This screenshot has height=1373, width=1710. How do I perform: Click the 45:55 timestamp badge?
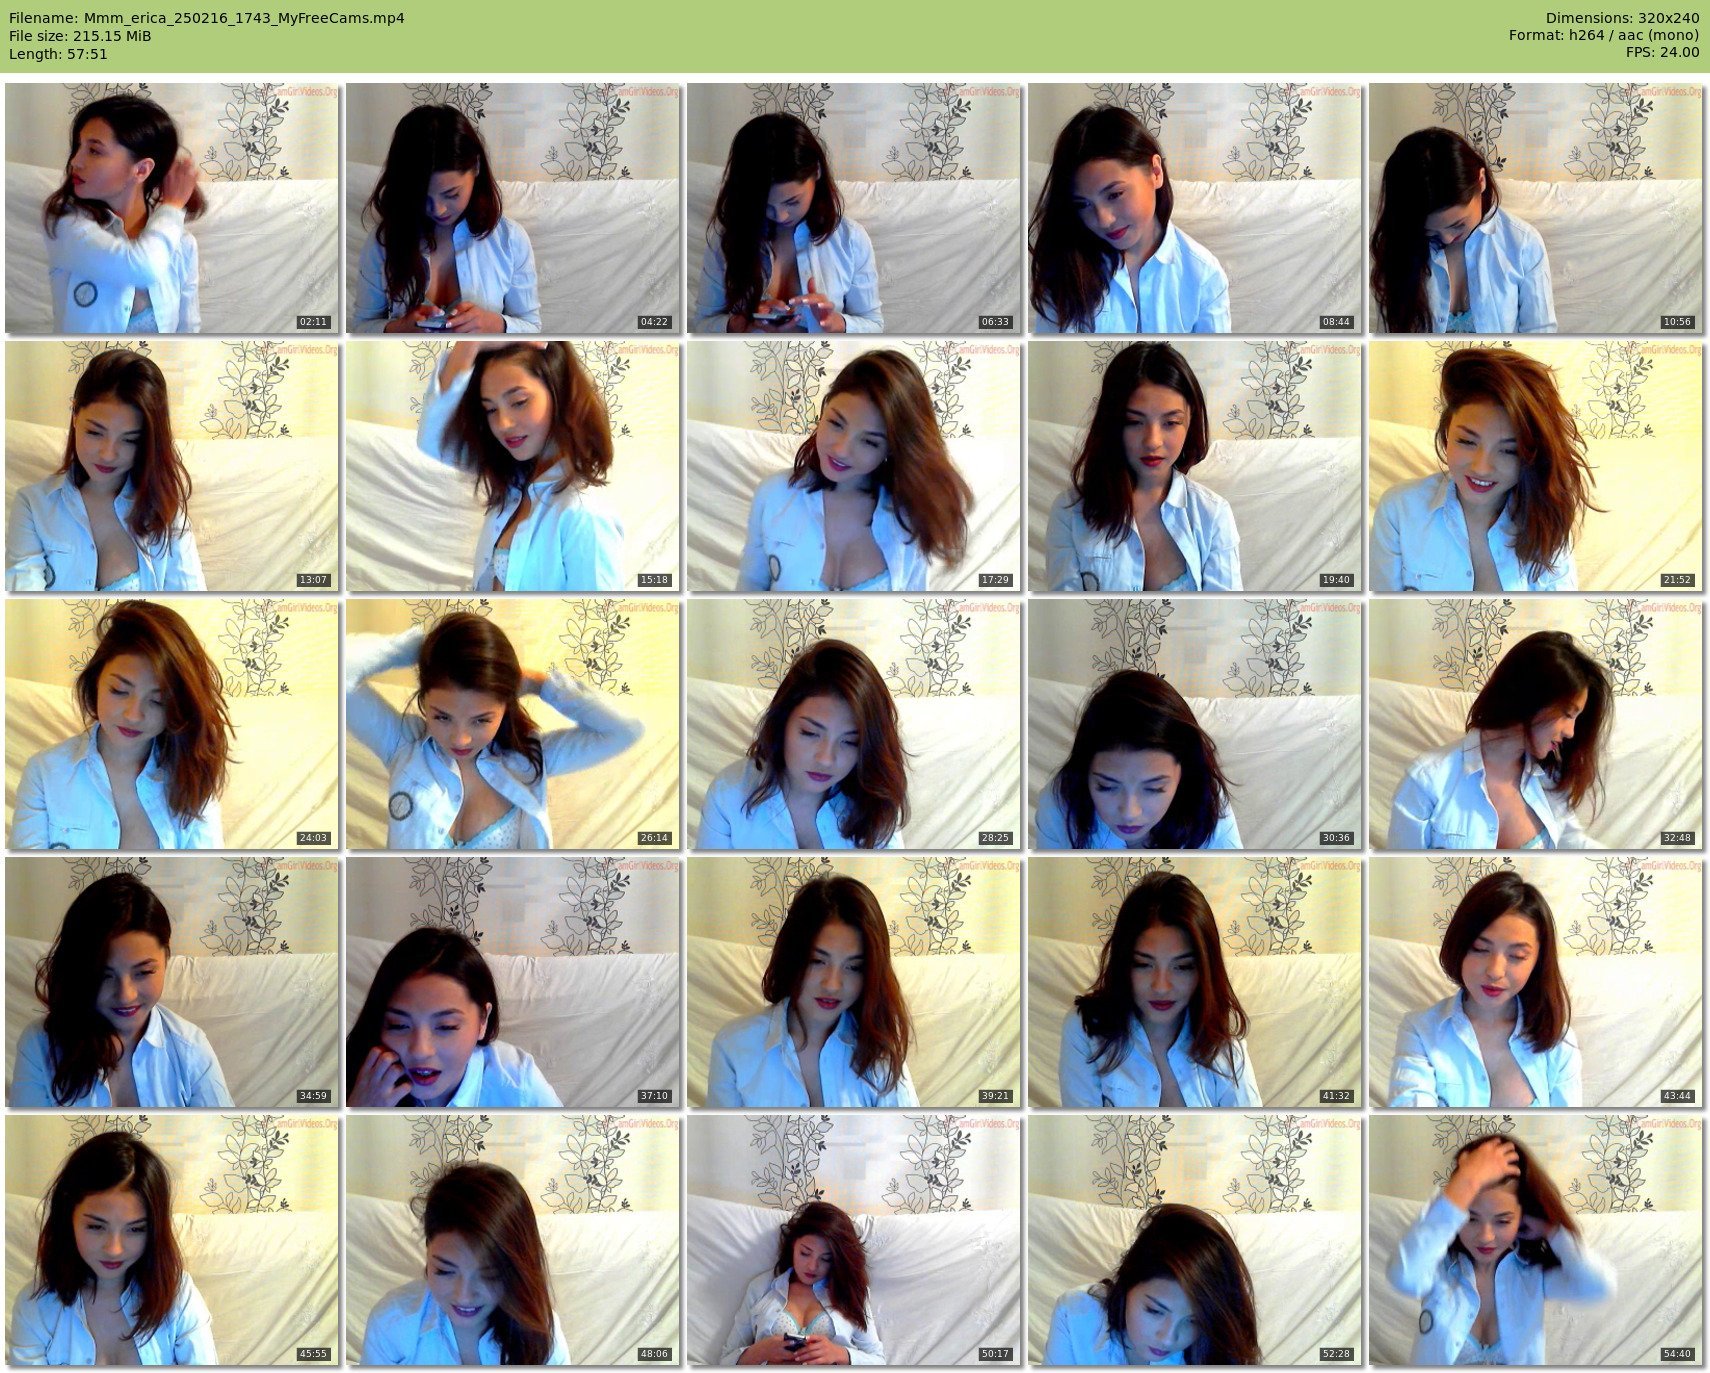click(313, 1354)
